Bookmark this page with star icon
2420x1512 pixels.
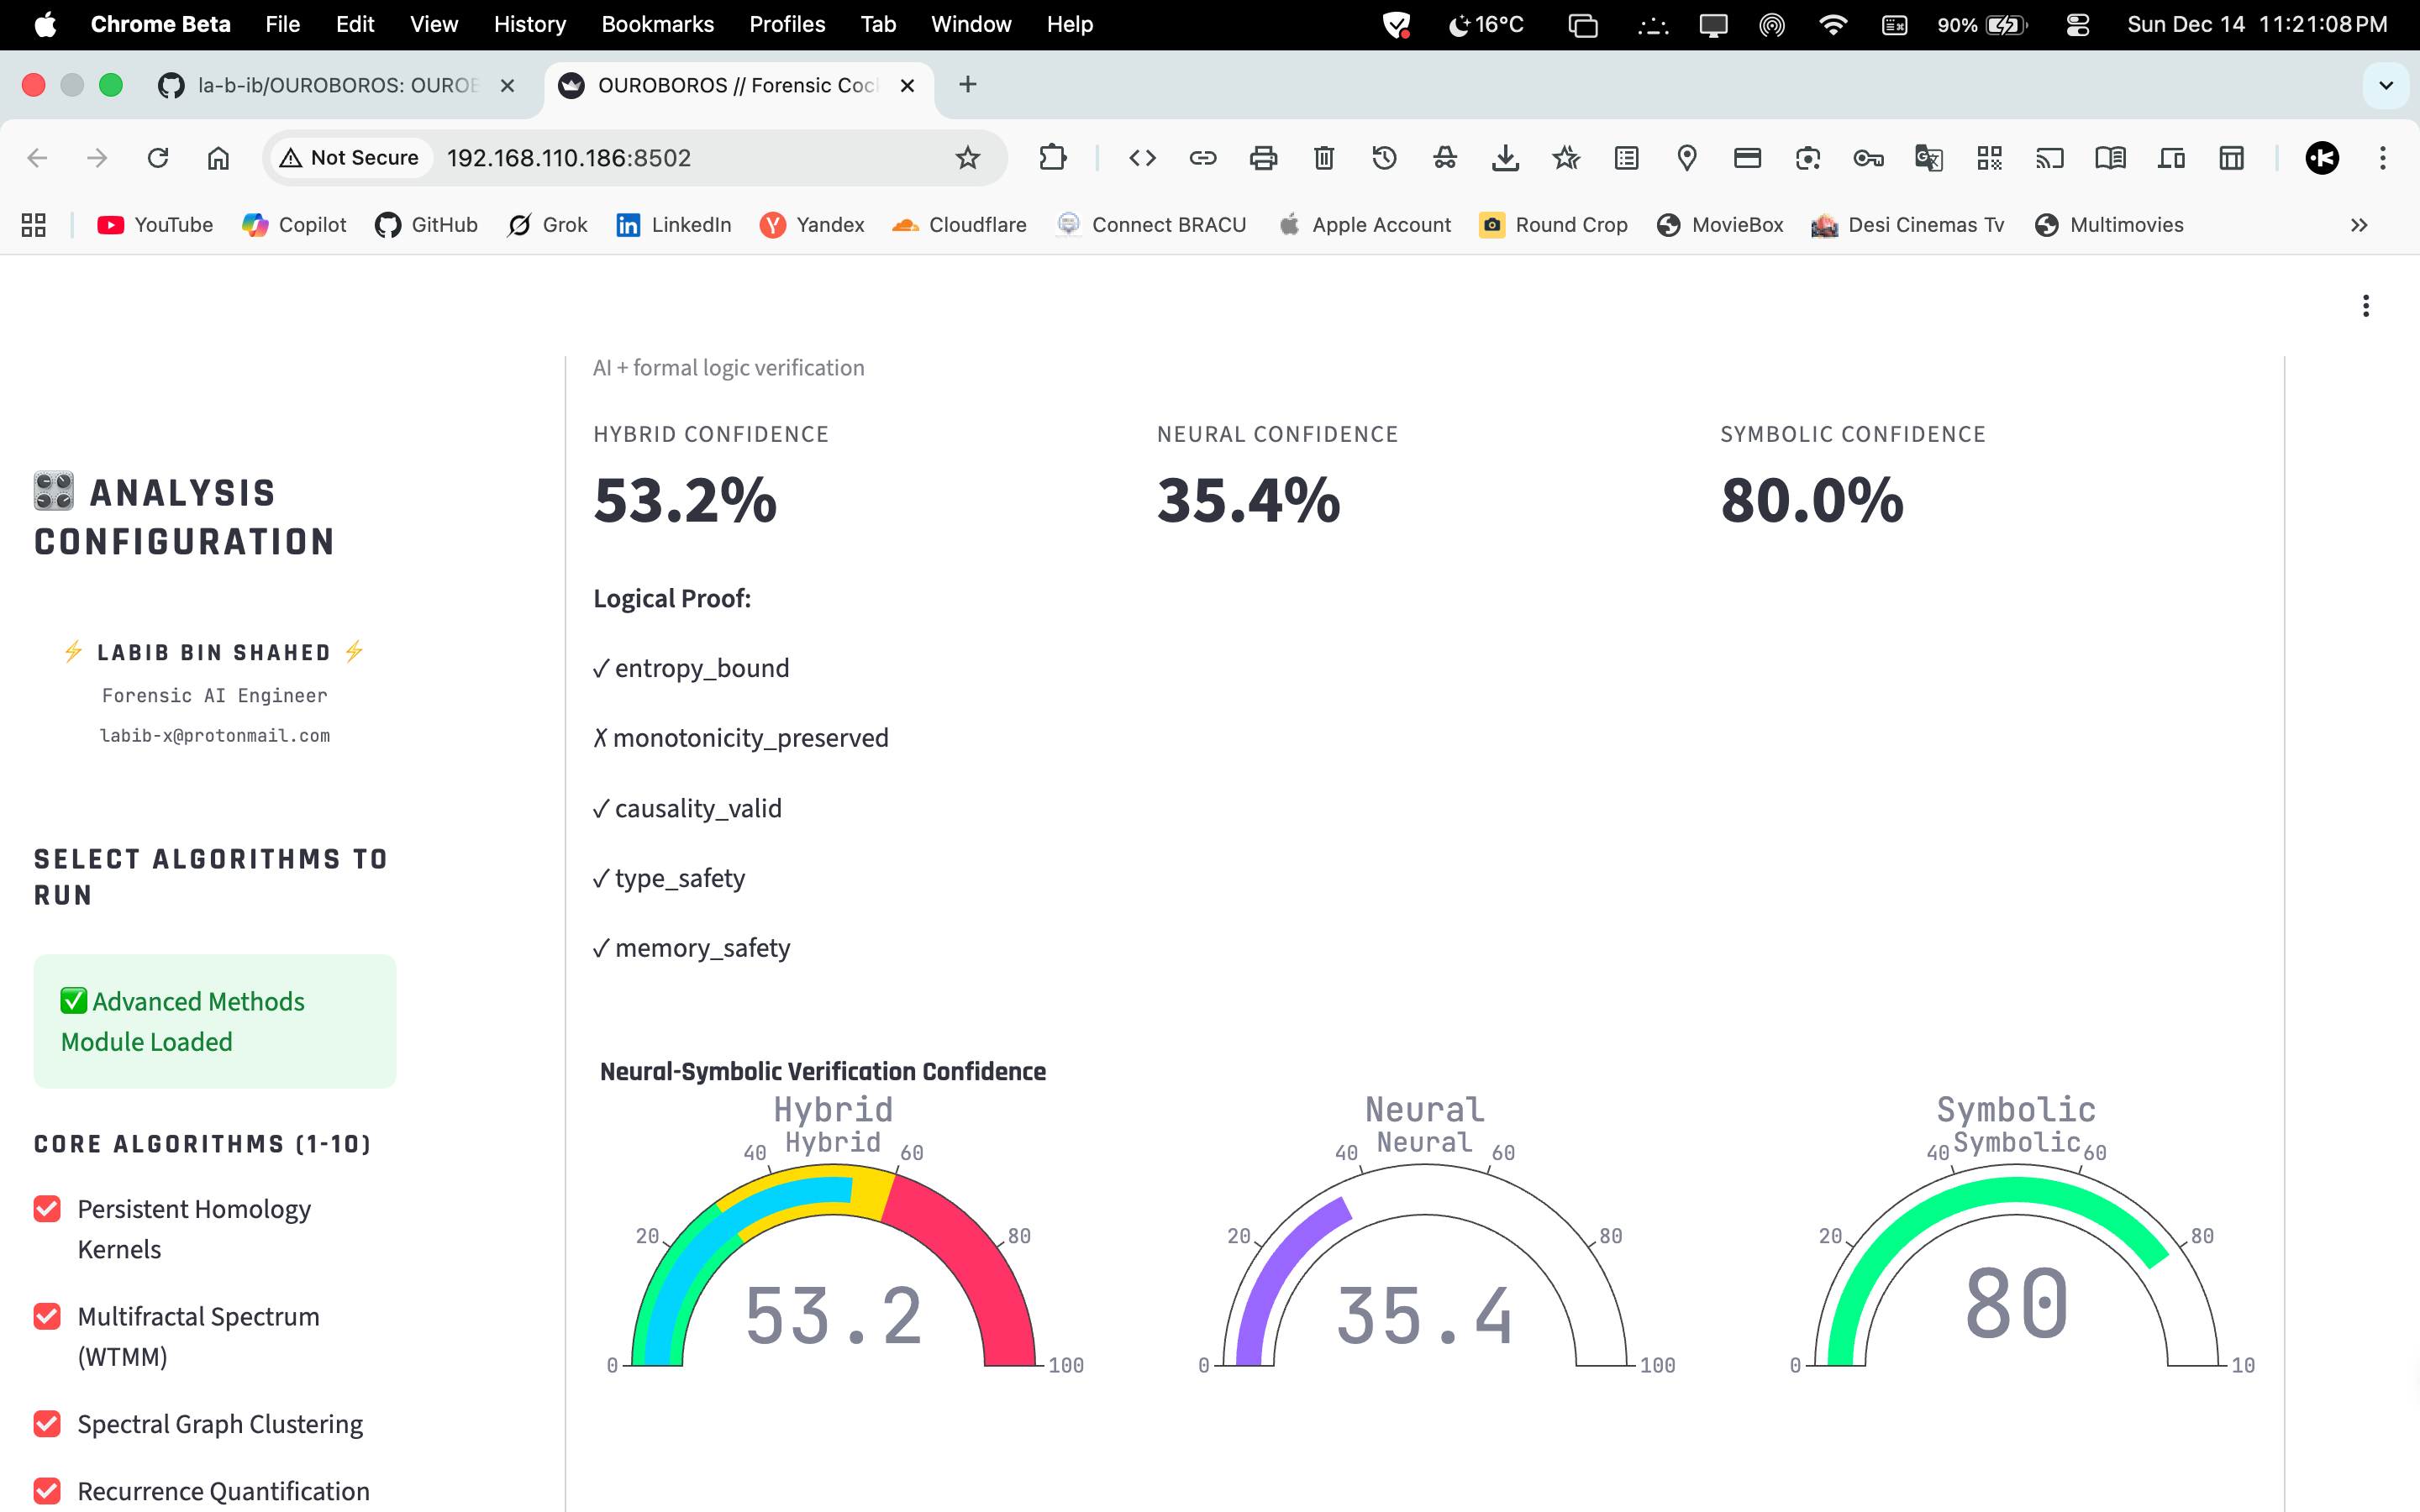[x=967, y=158]
